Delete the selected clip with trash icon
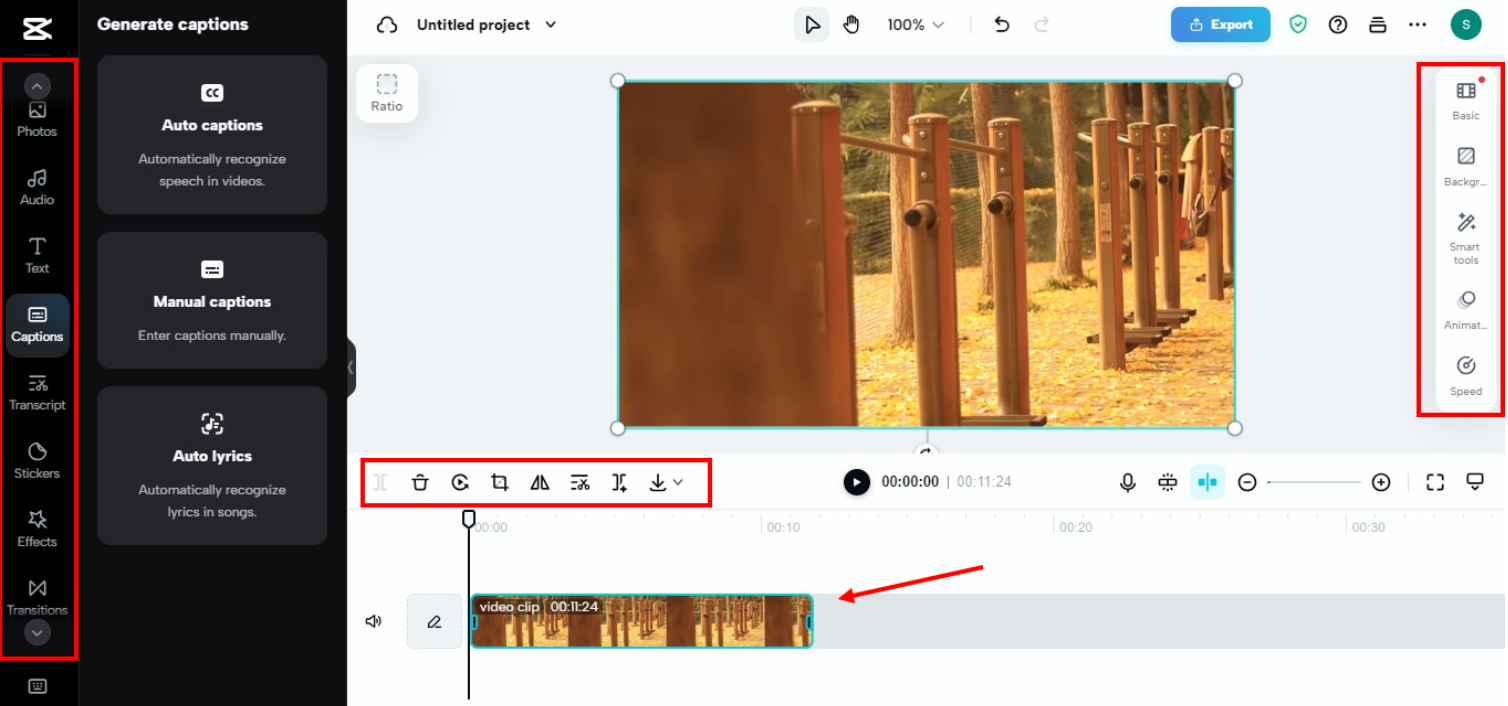 [x=420, y=483]
